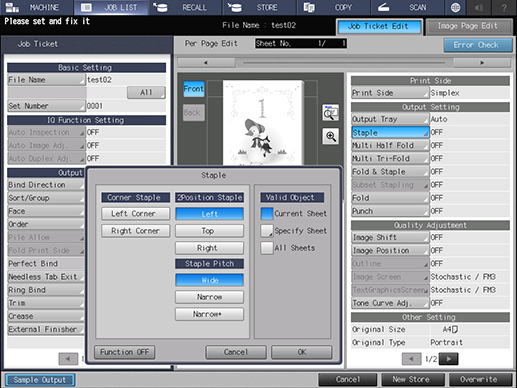Check the Specify Sheet valid object box
The width and height of the screenshot is (517, 388).
pyautogui.click(x=267, y=231)
